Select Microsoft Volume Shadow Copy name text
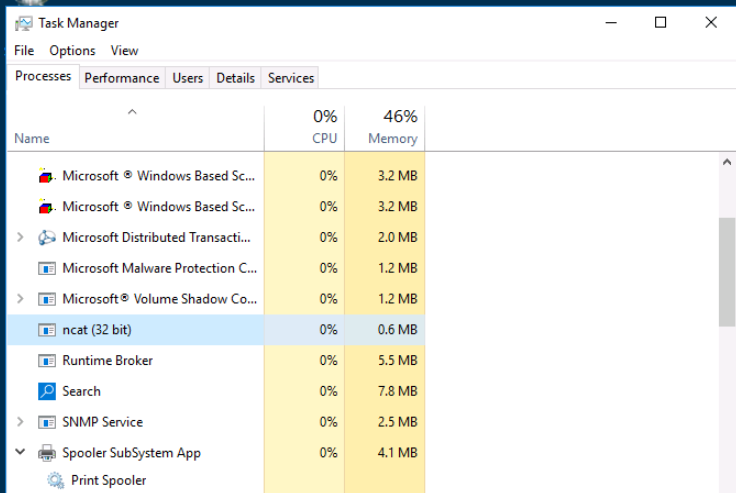 click(x=160, y=299)
